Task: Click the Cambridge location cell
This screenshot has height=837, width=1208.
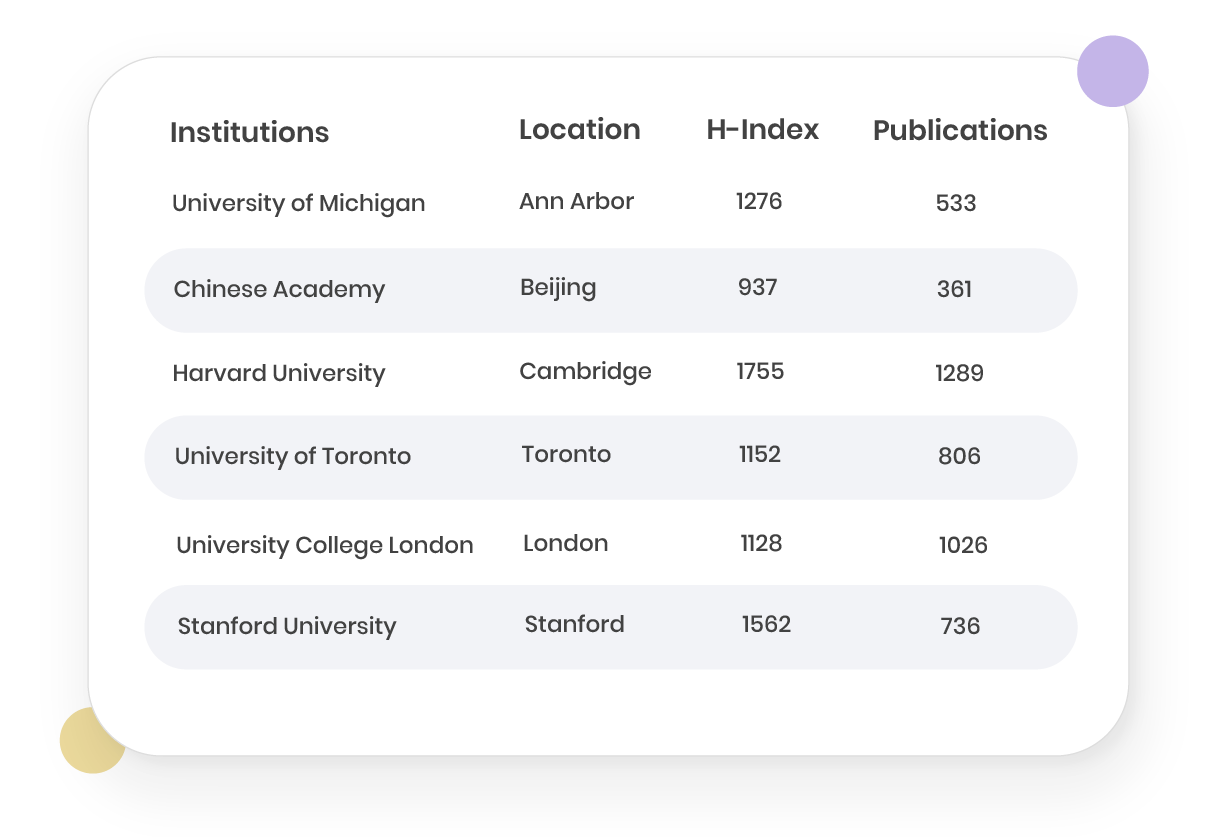Action: (585, 372)
